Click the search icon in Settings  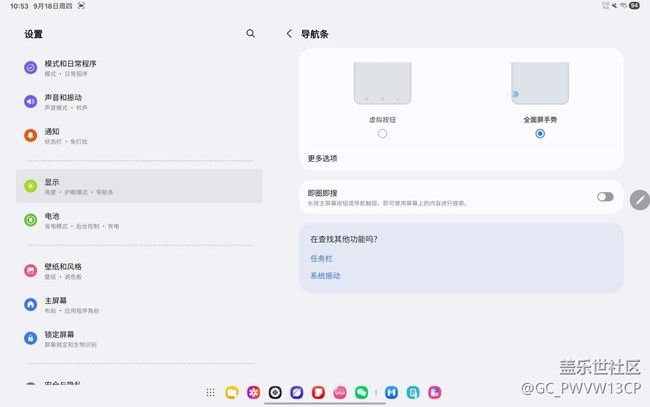[x=250, y=34]
